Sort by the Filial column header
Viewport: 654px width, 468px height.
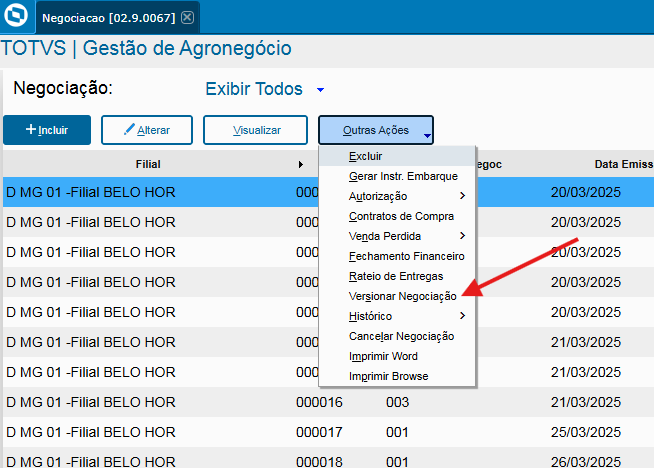[148, 164]
